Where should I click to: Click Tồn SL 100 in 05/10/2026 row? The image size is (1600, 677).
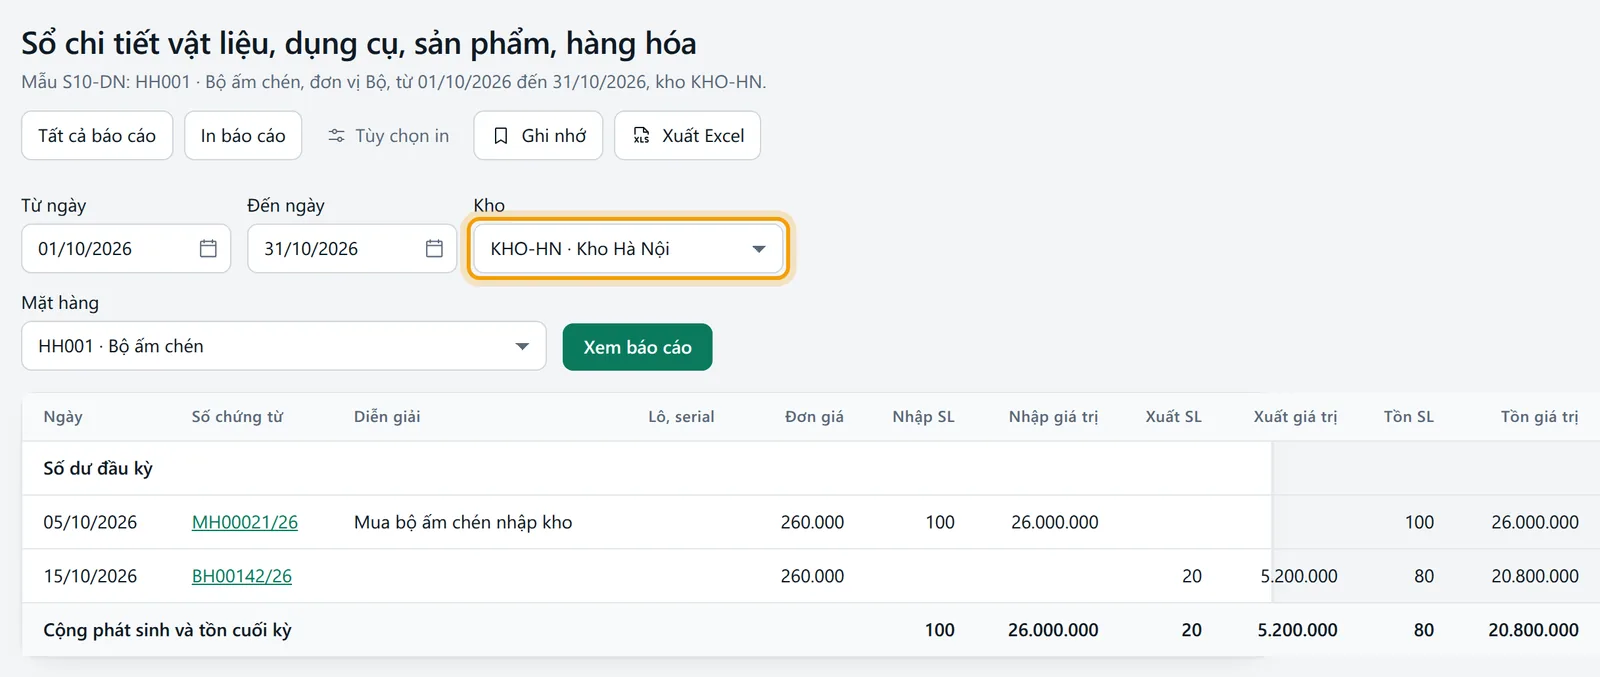point(1419,522)
